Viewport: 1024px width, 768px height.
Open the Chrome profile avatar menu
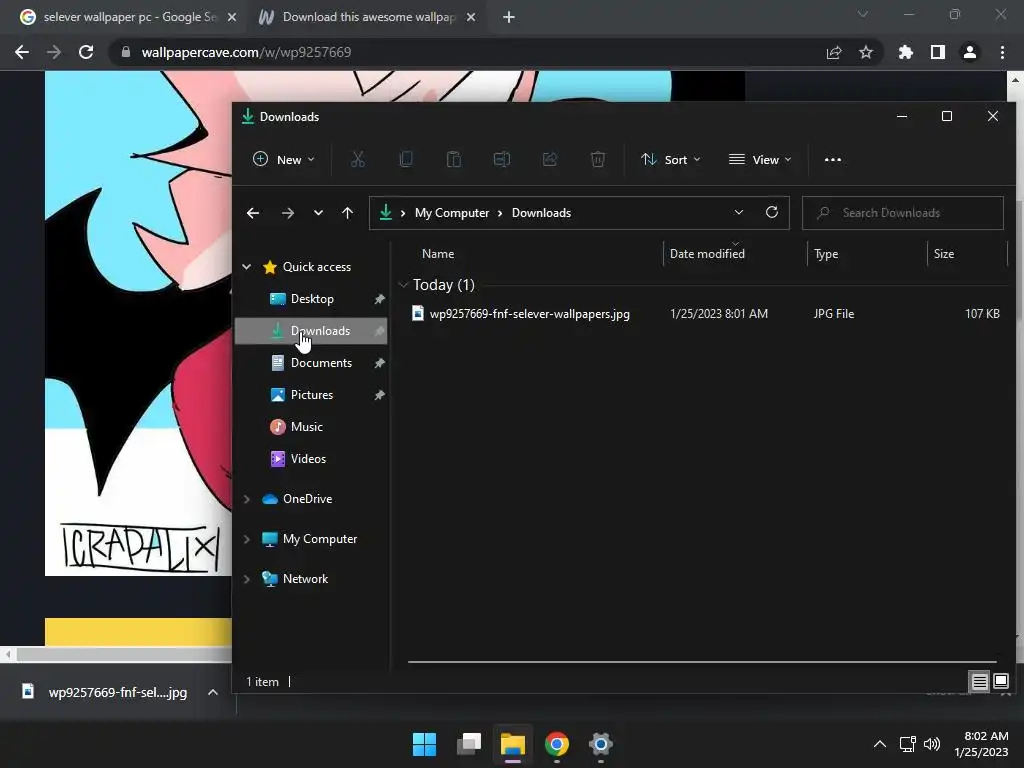click(x=970, y=52)
